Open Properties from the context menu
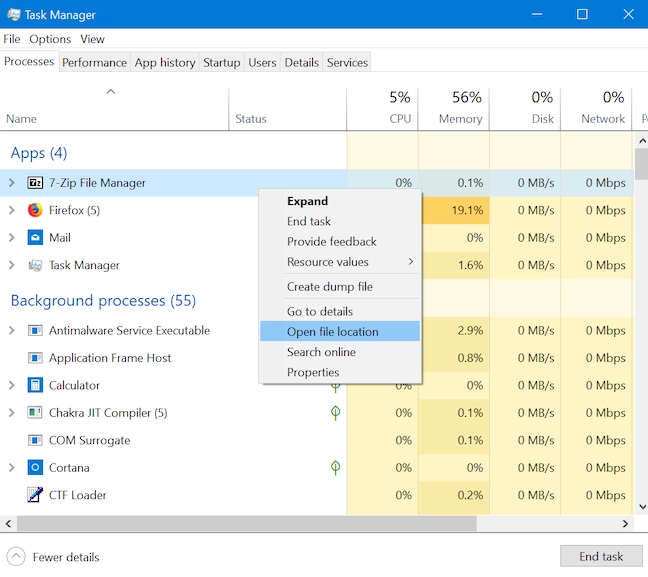The image size is (648, 577). click(x=339, y=372)
